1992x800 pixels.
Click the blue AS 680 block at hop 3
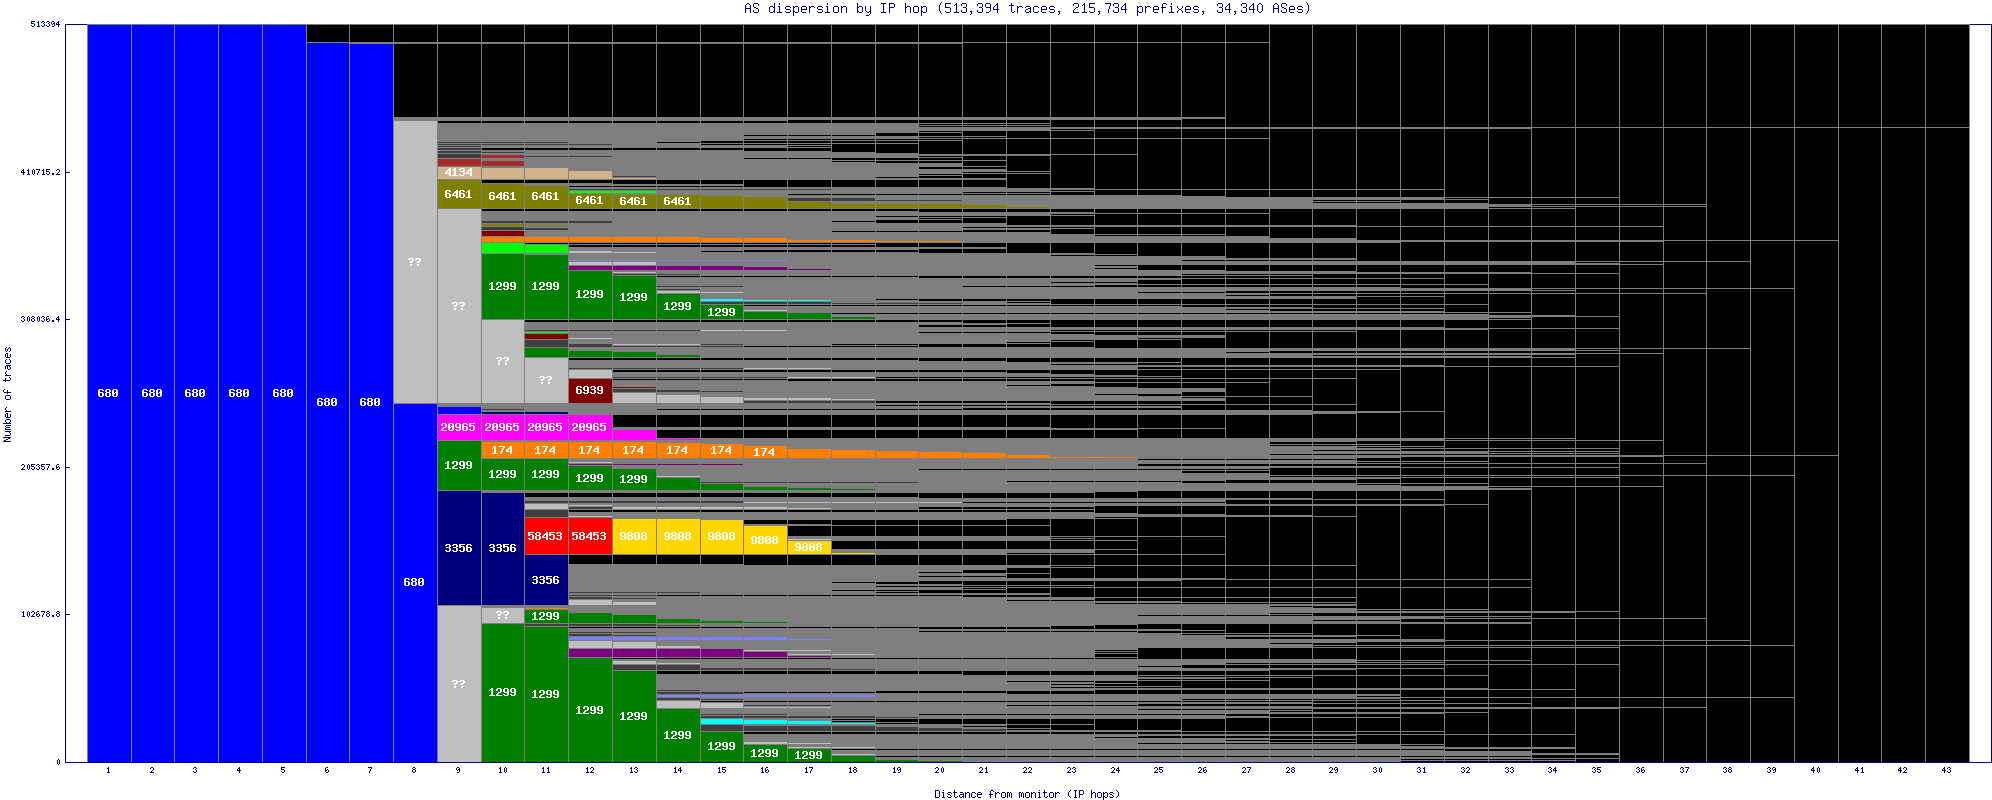tap(196, 393)
